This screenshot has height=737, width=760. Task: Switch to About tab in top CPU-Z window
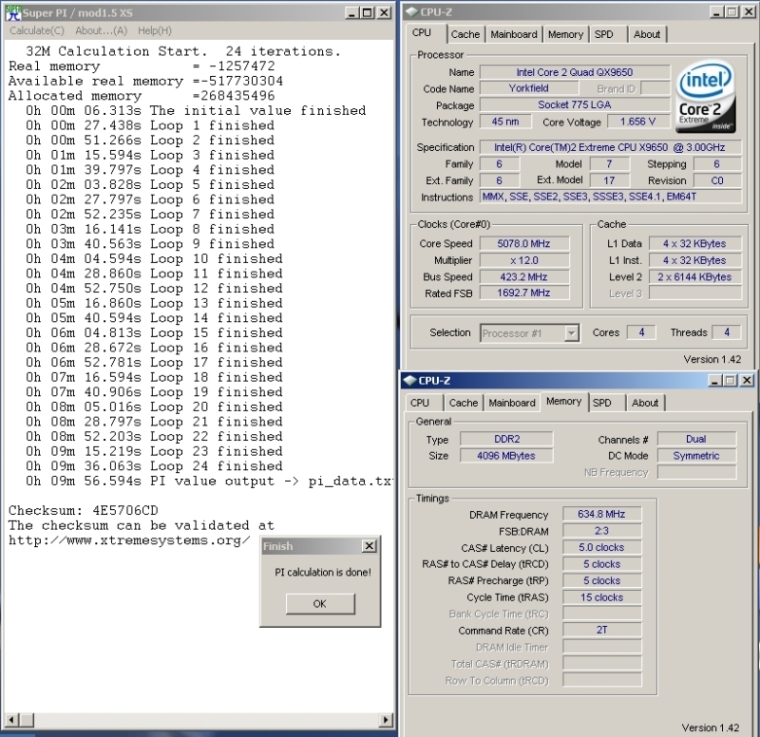(647, 34)
